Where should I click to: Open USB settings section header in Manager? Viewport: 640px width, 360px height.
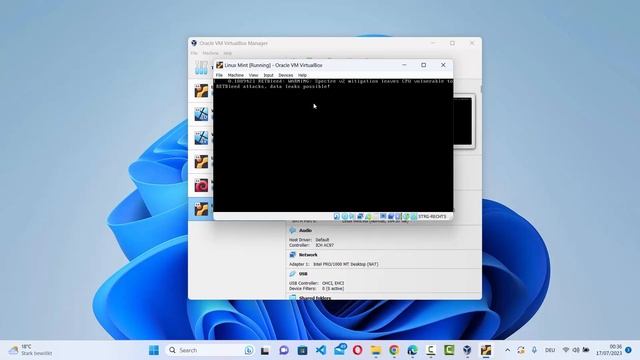[303, 274]
